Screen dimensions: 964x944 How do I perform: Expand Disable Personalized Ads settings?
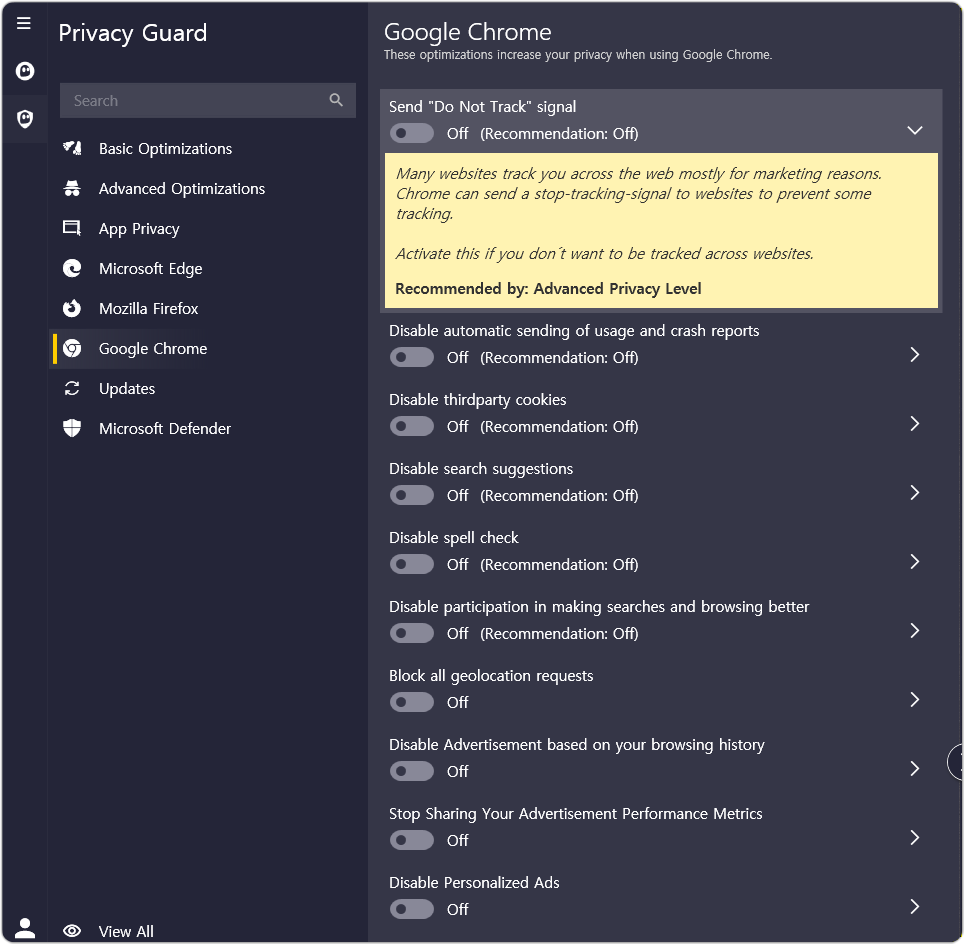click(x=914, y=906)
